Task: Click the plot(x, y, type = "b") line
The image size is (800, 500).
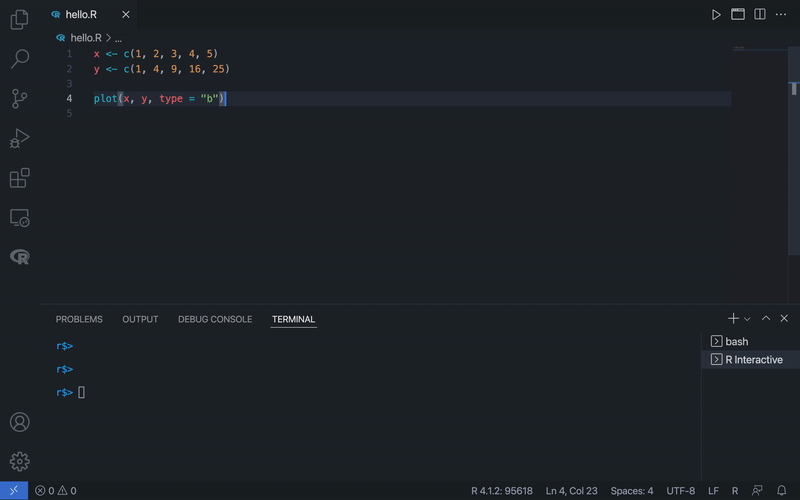Action: point(160,98)
